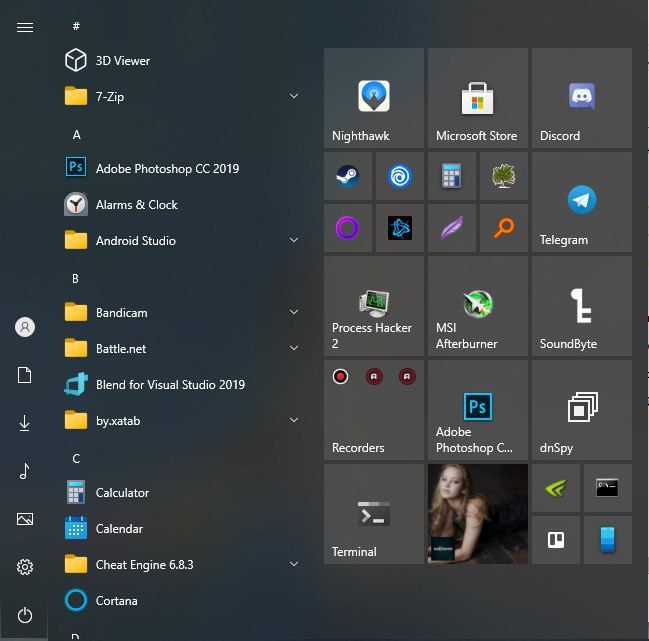Launch the dnSpy tile
Image resolution: width=649 pixels, height=641 pixels.
click(582, 410)
